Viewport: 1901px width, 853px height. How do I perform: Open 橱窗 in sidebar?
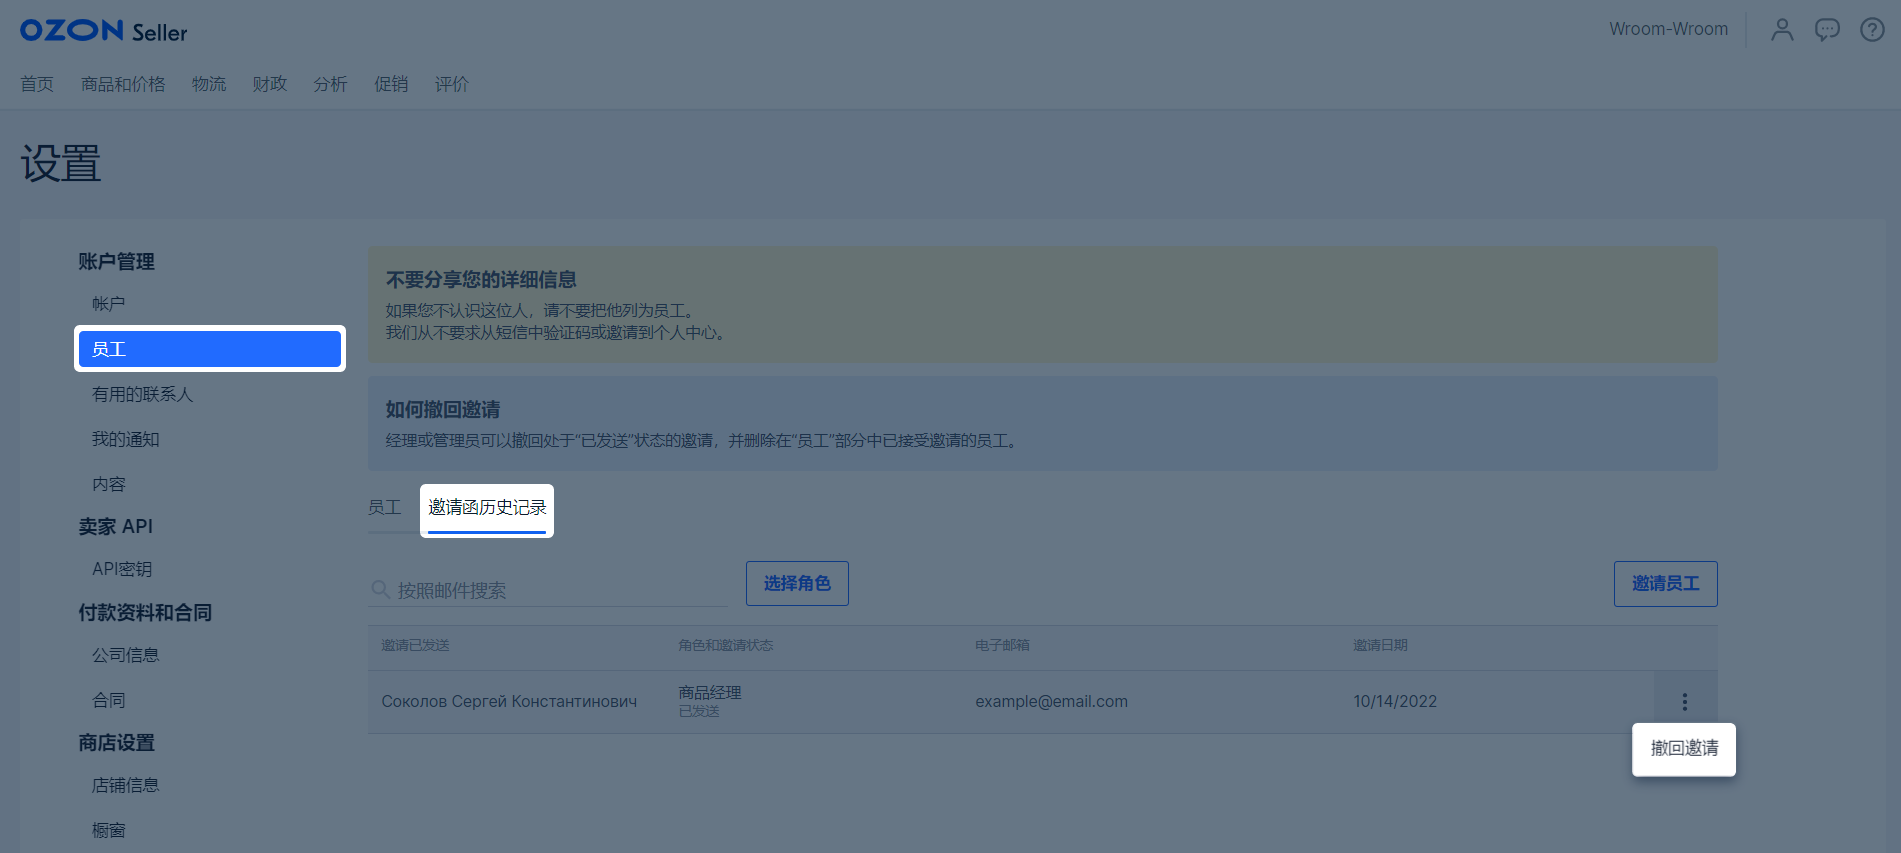109,831
